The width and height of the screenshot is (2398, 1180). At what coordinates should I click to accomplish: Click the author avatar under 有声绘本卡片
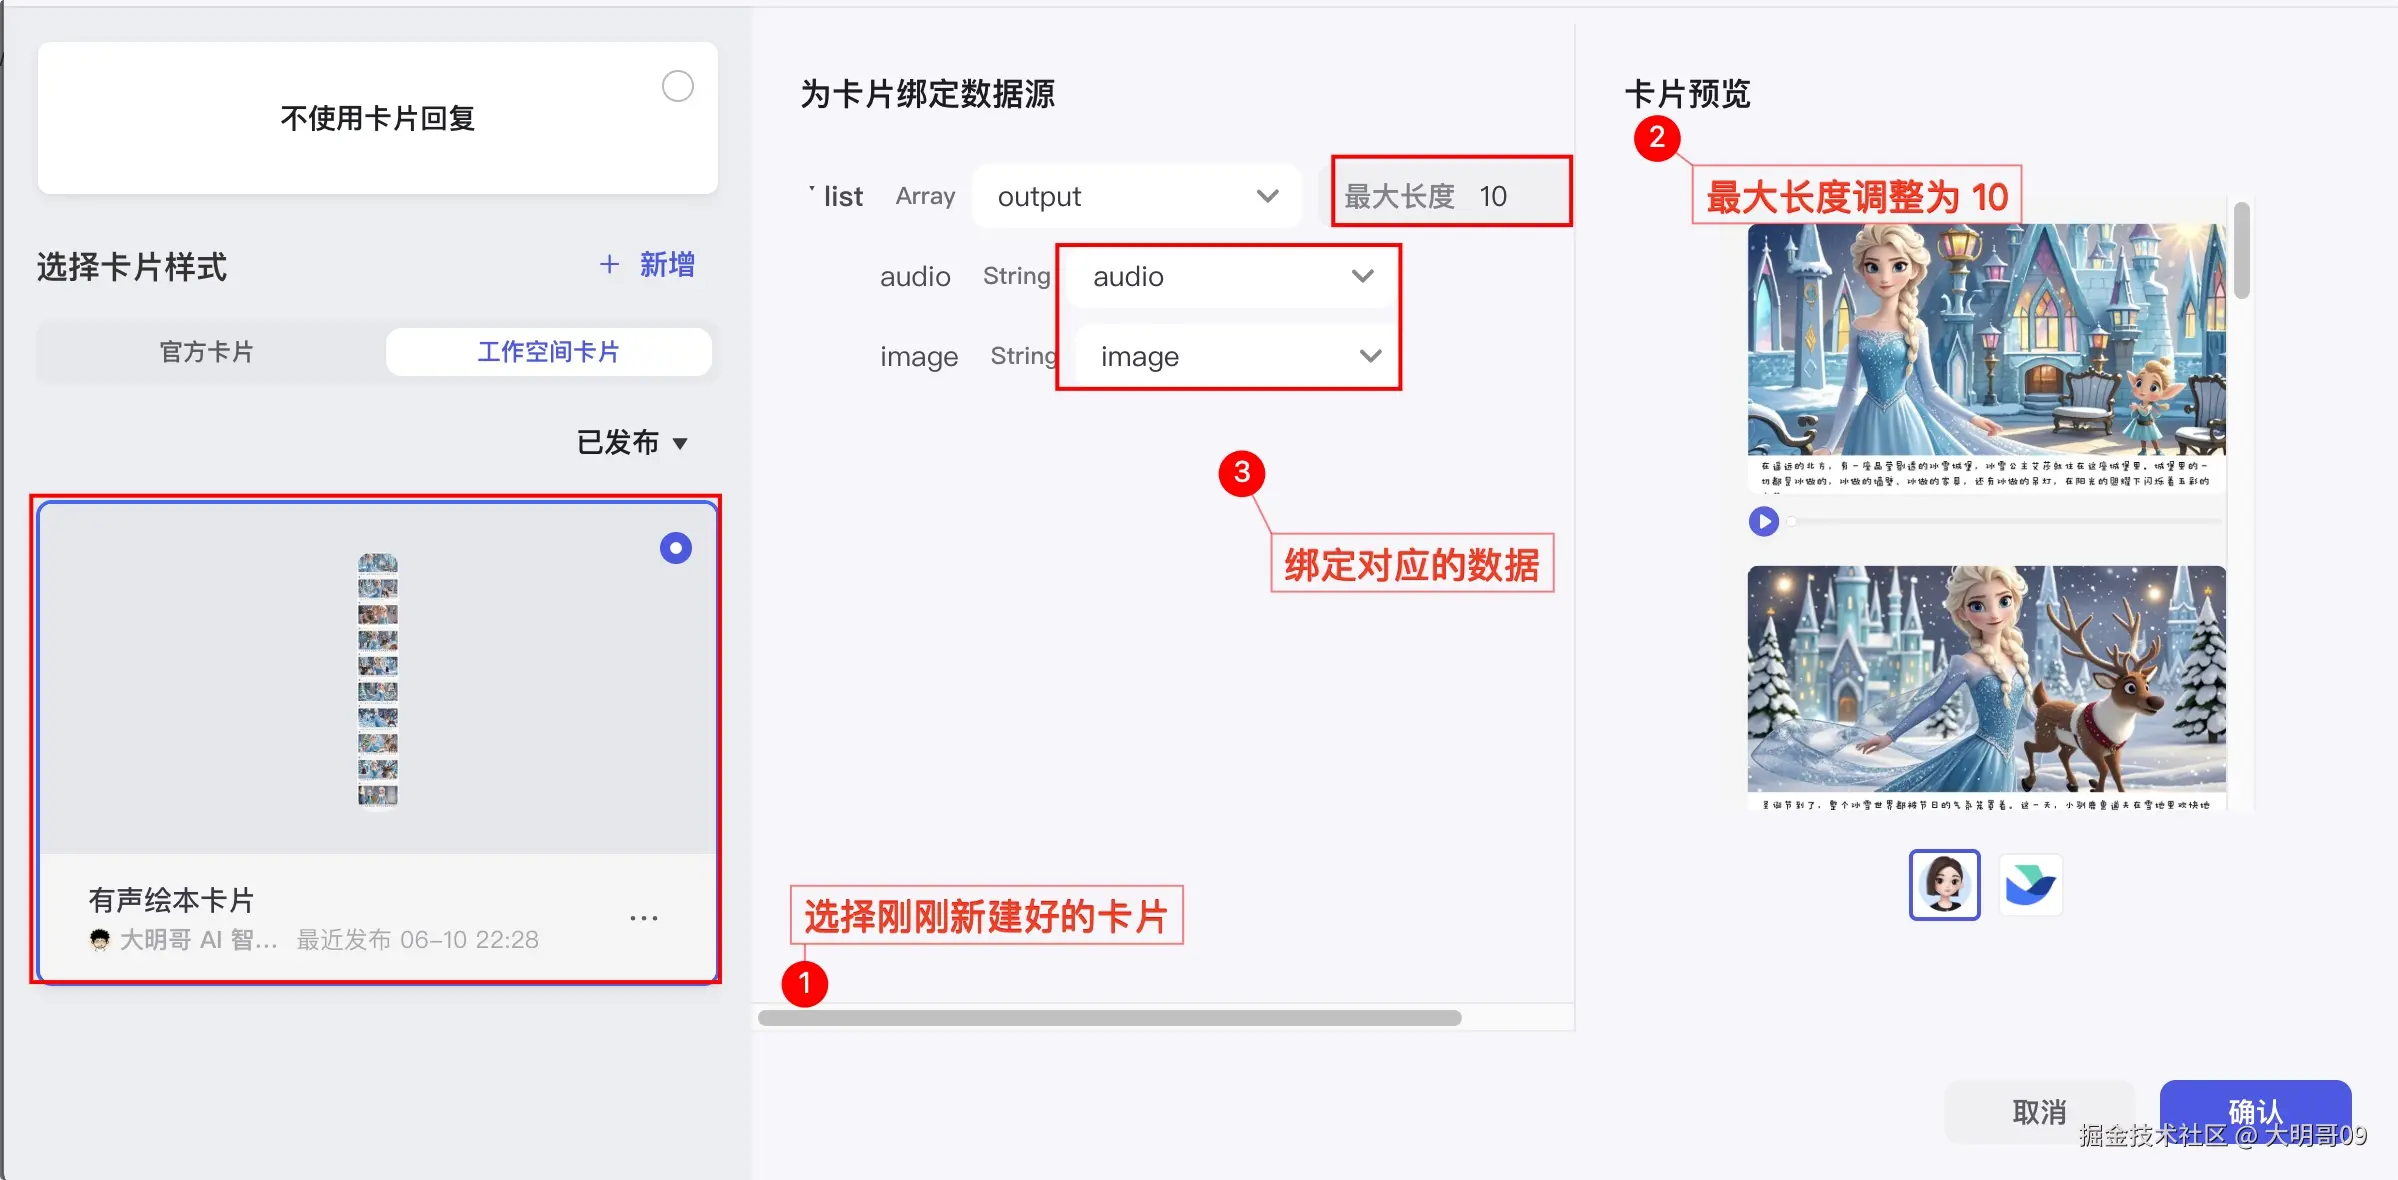99,940
